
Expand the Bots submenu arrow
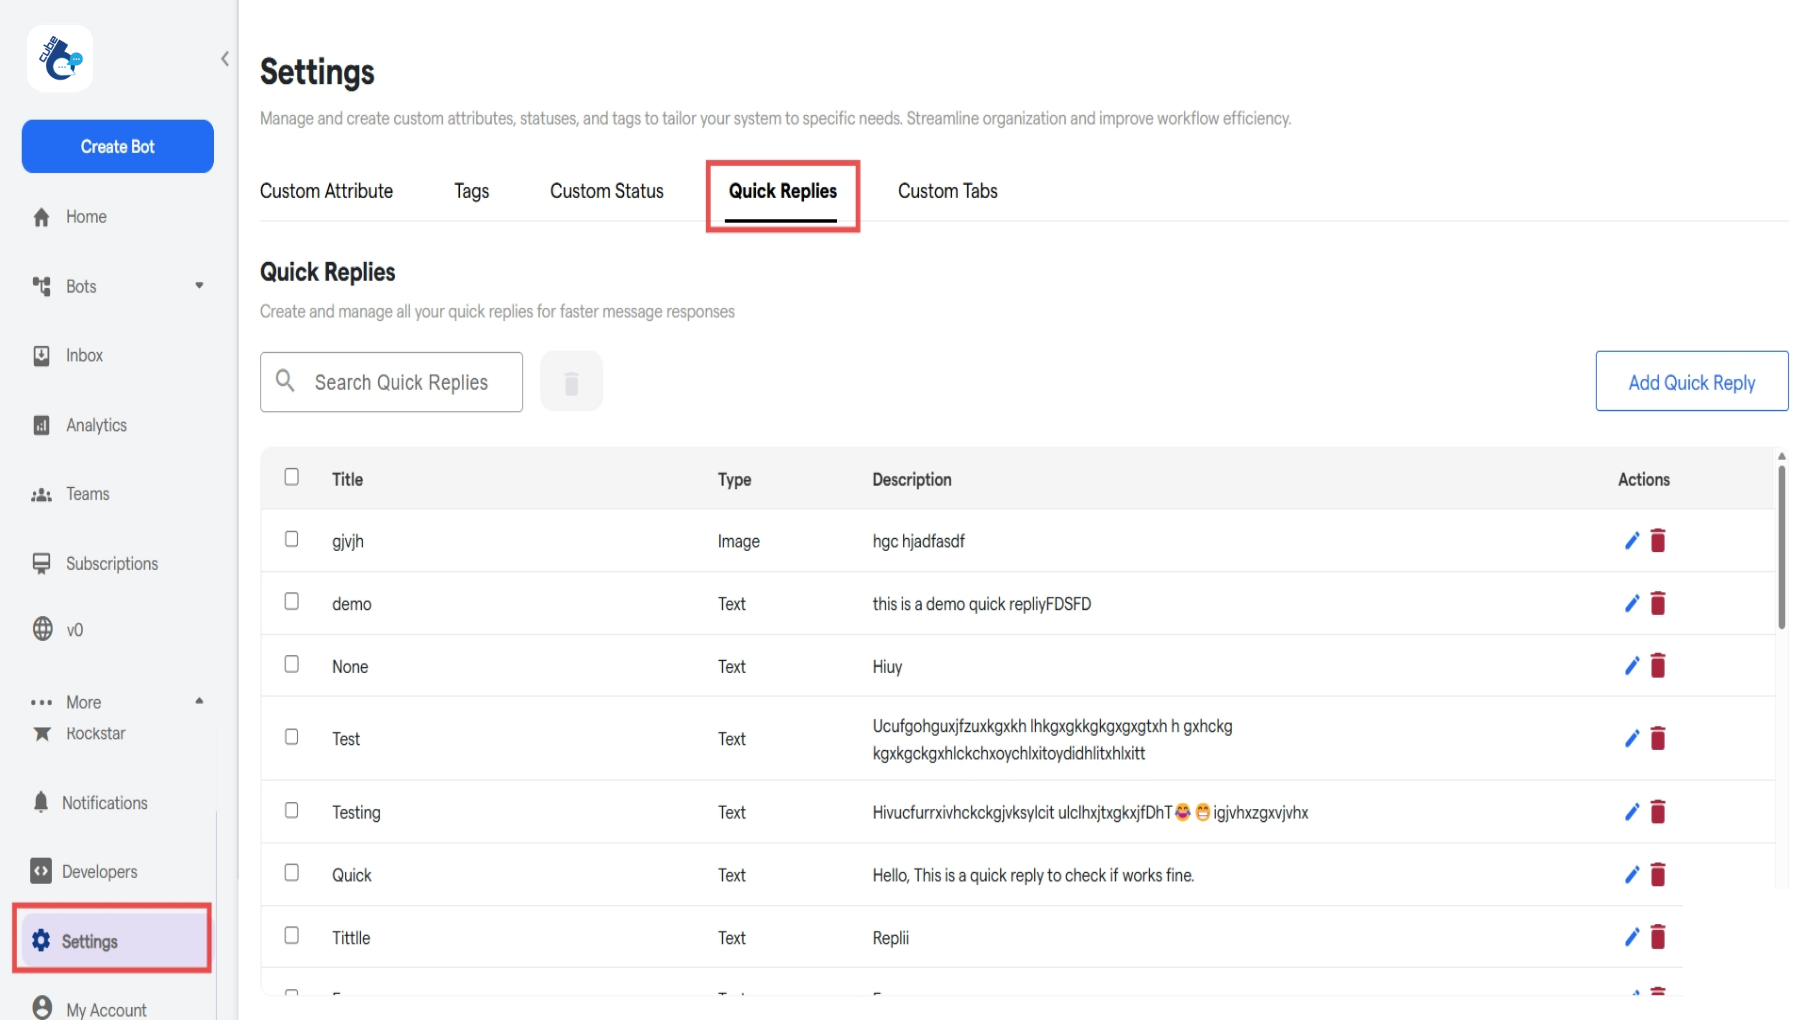[x=199, y=286]
